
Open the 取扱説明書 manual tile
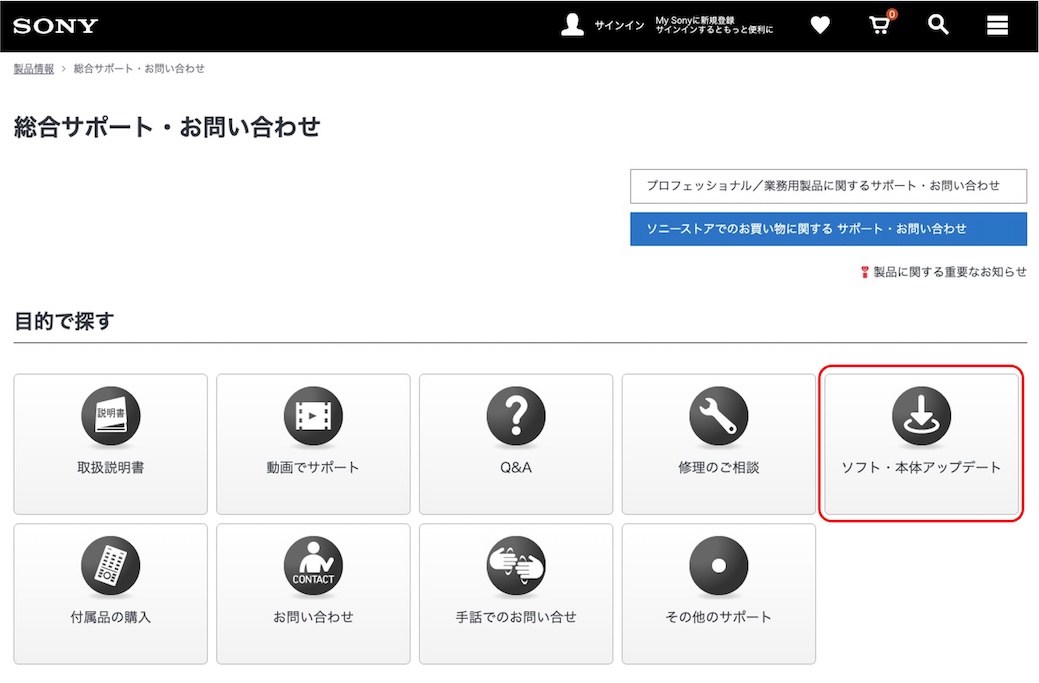tap(110, 444)
